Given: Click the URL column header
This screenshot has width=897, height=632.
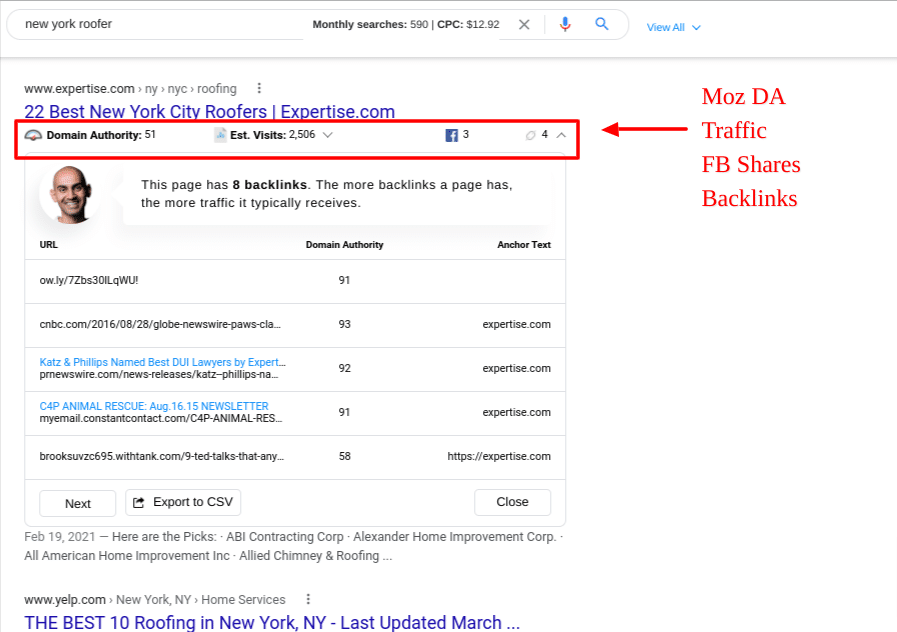Looking at the screenshot, I should click(49, 245).
